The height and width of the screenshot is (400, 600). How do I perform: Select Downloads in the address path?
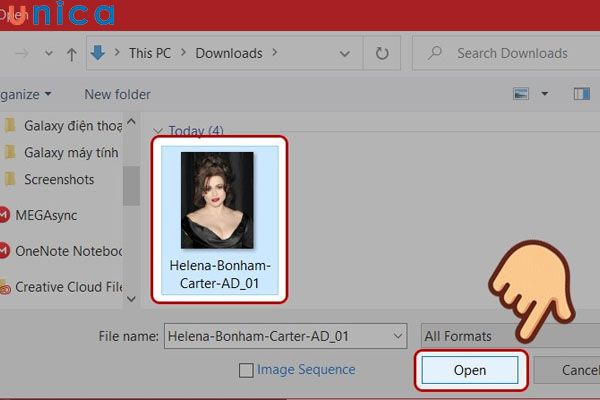229,53
